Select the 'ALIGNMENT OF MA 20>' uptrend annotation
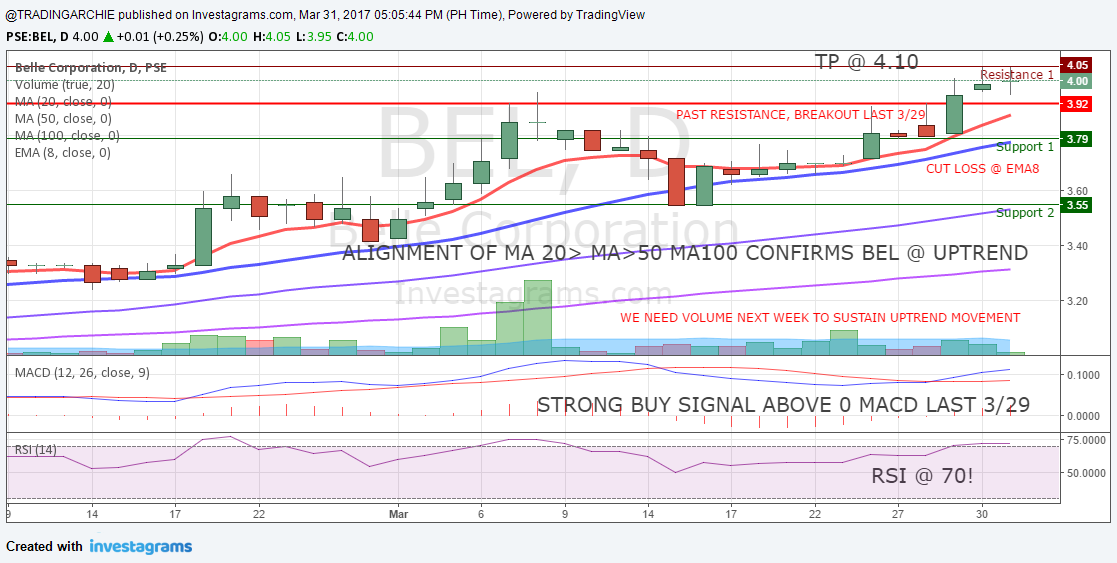Image resolution: width=1117 pixels, height=563 pixels. click(685, 253)
